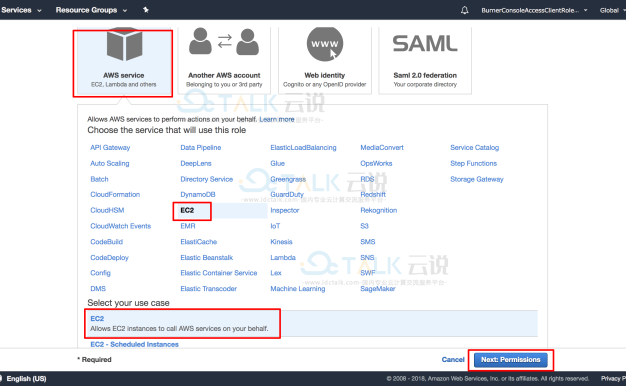Expand the Services dropdown menu
The image size is (626, 386).
[x=21, y=10]
